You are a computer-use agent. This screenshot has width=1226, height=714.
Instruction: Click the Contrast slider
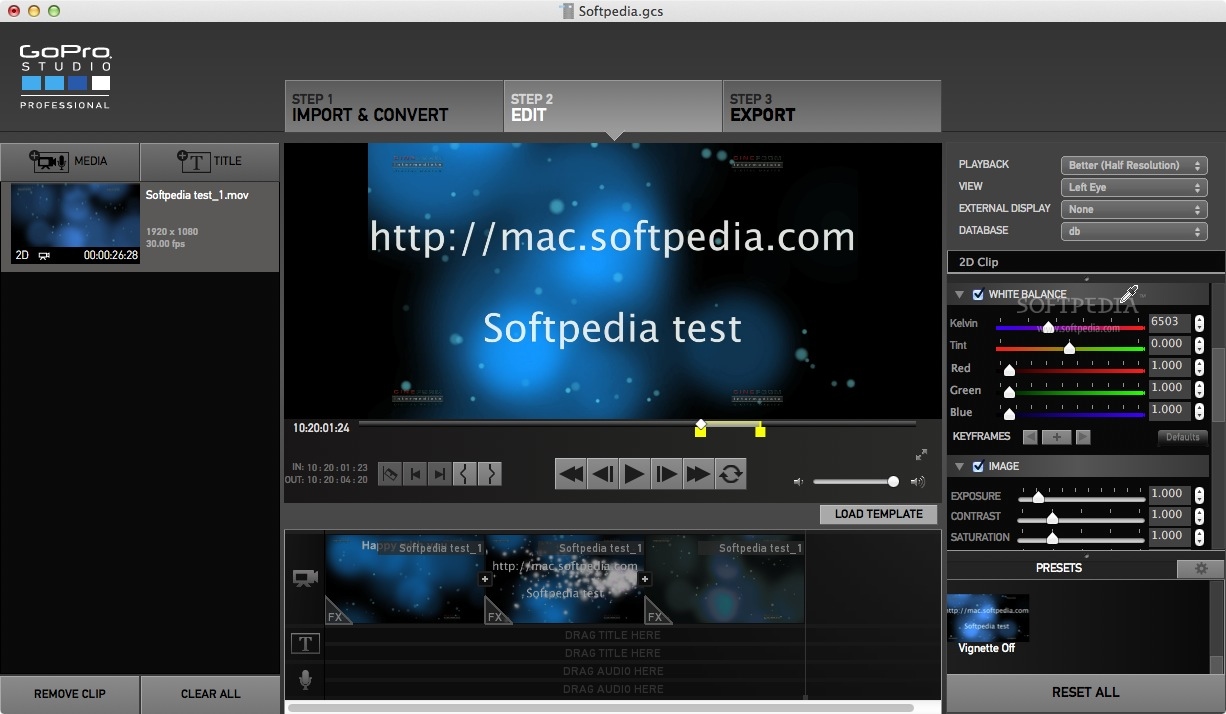1081,519
